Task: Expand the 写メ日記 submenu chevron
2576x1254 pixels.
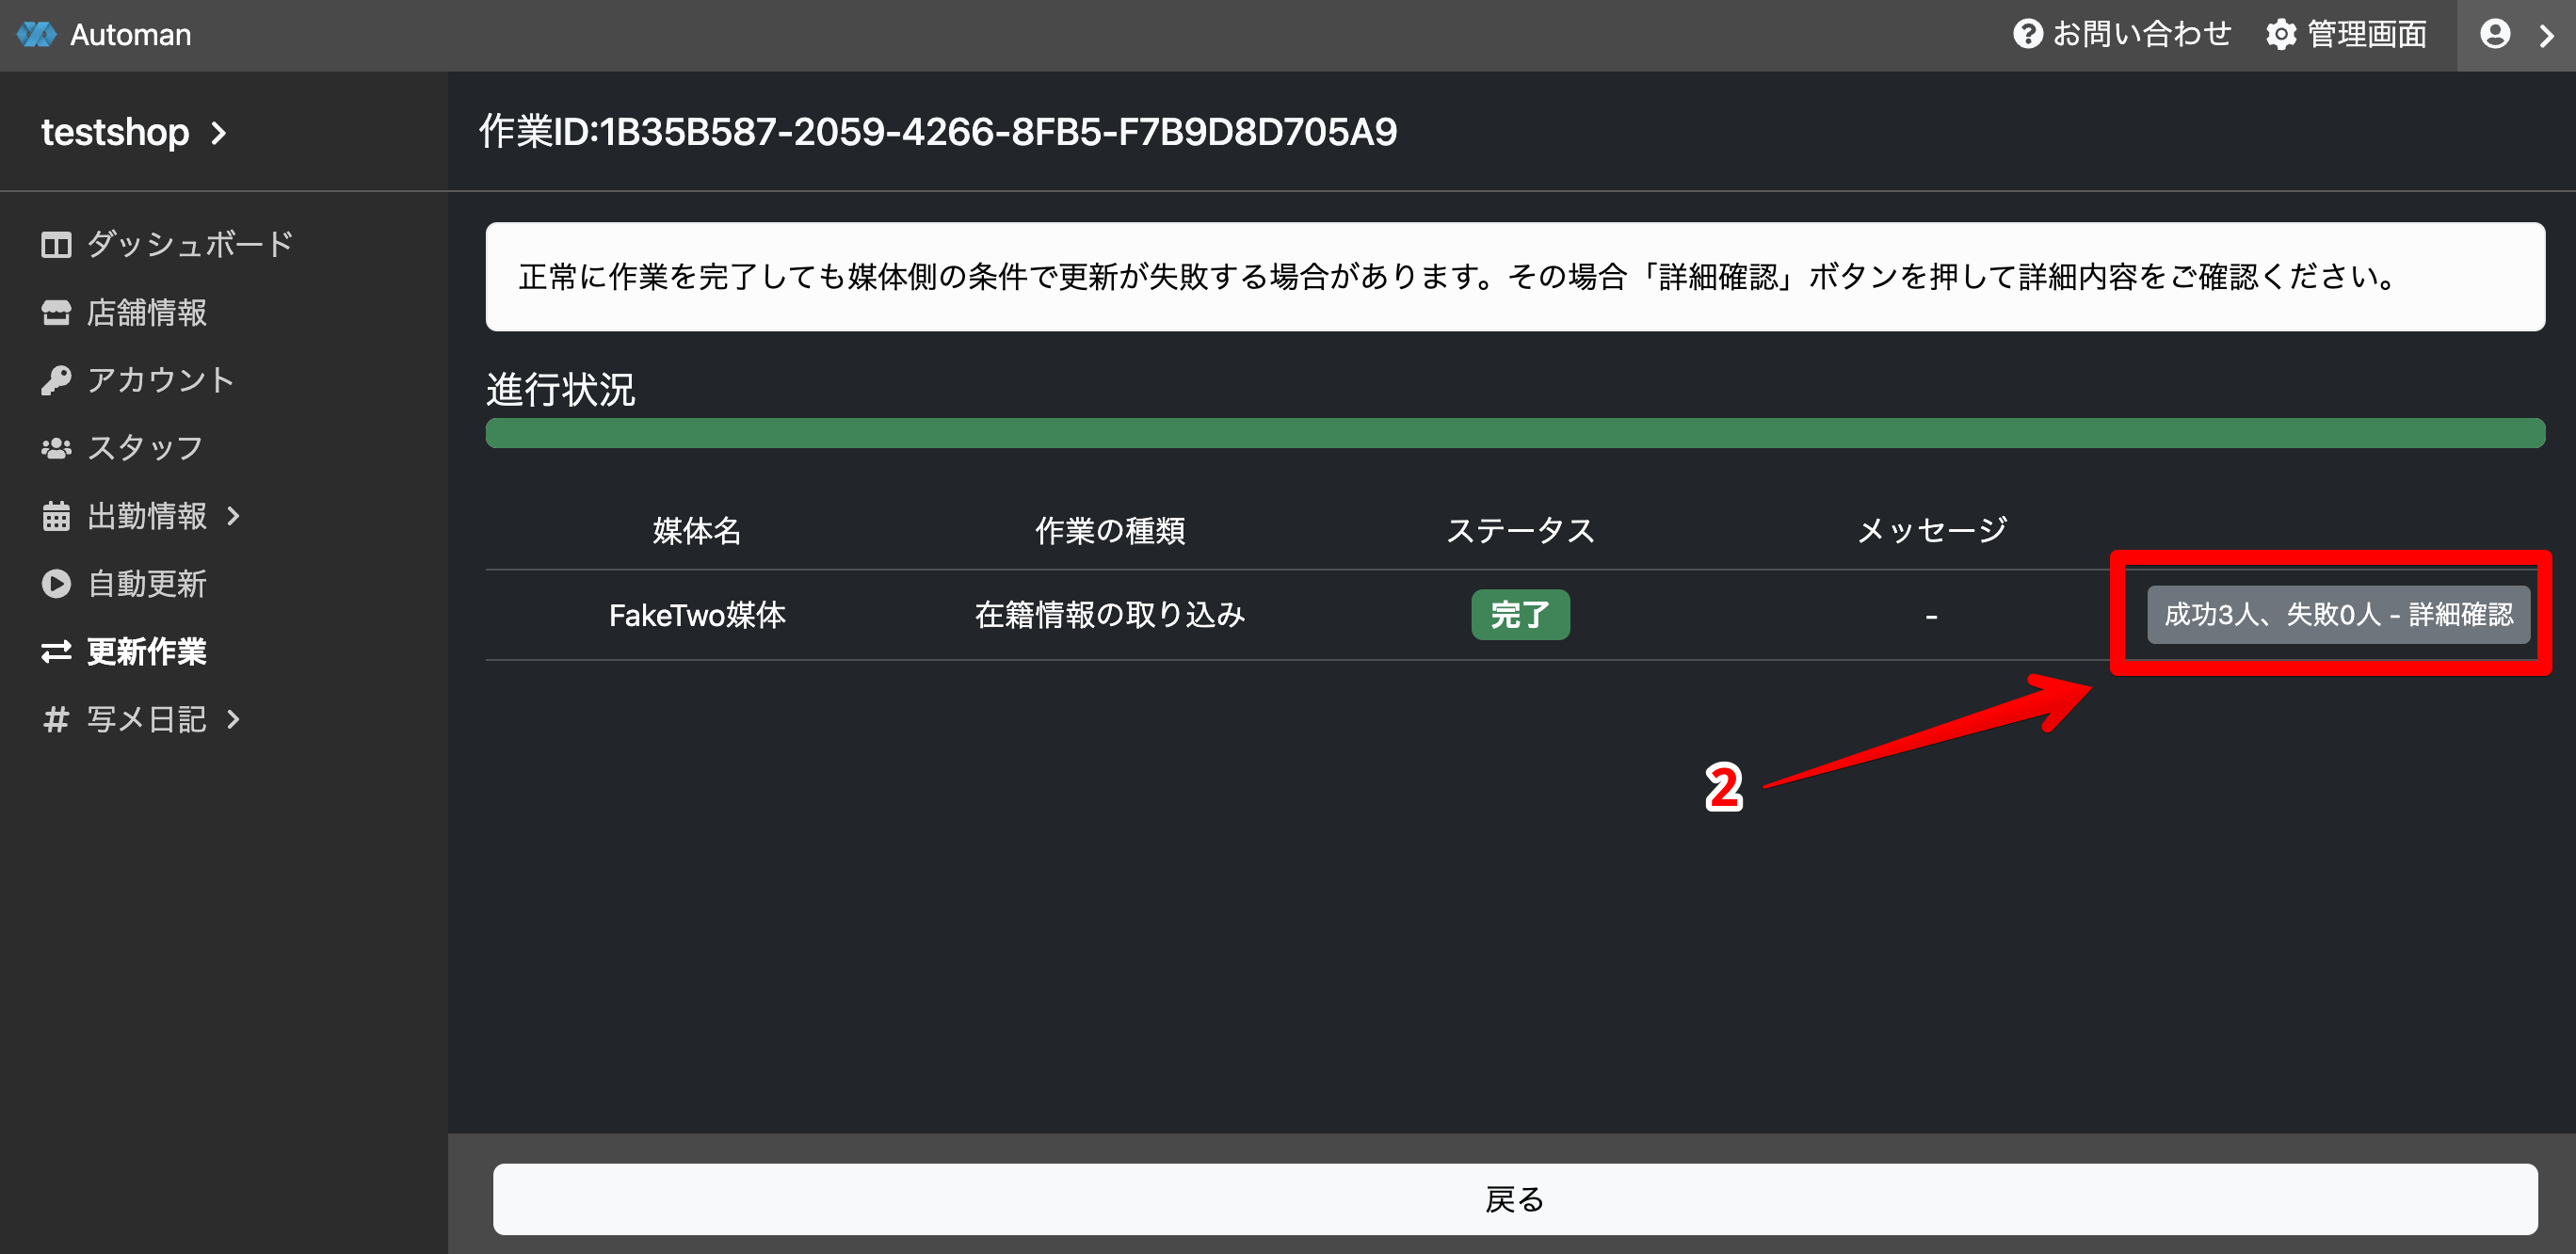Action: click(x=234, y=719)
